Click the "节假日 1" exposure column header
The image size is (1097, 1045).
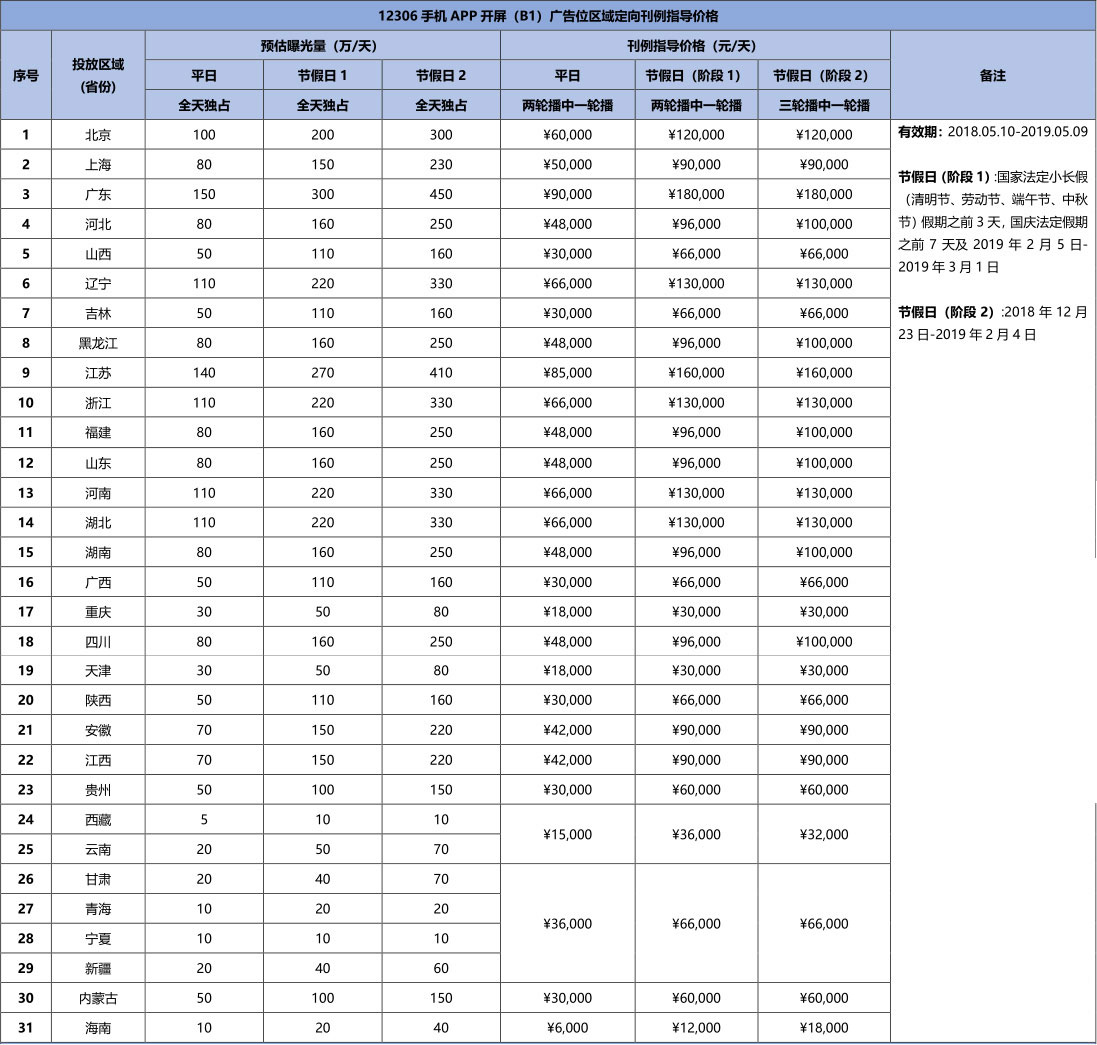(x=323, y=76)
